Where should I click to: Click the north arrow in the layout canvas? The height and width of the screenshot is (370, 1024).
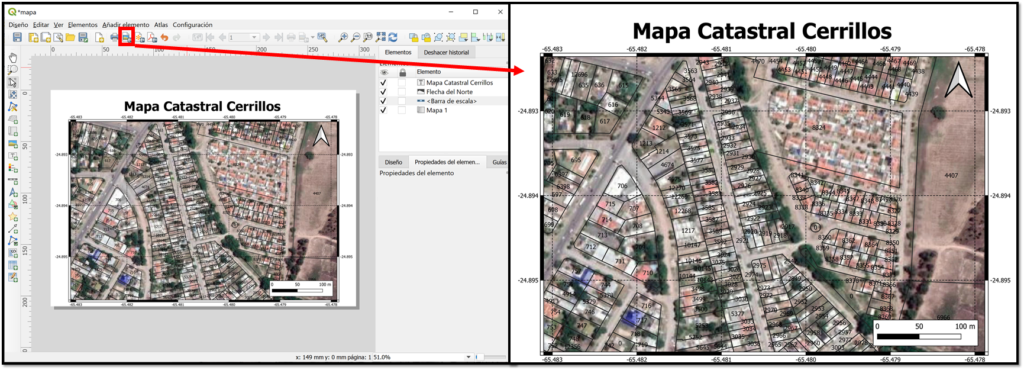[322, 136]
